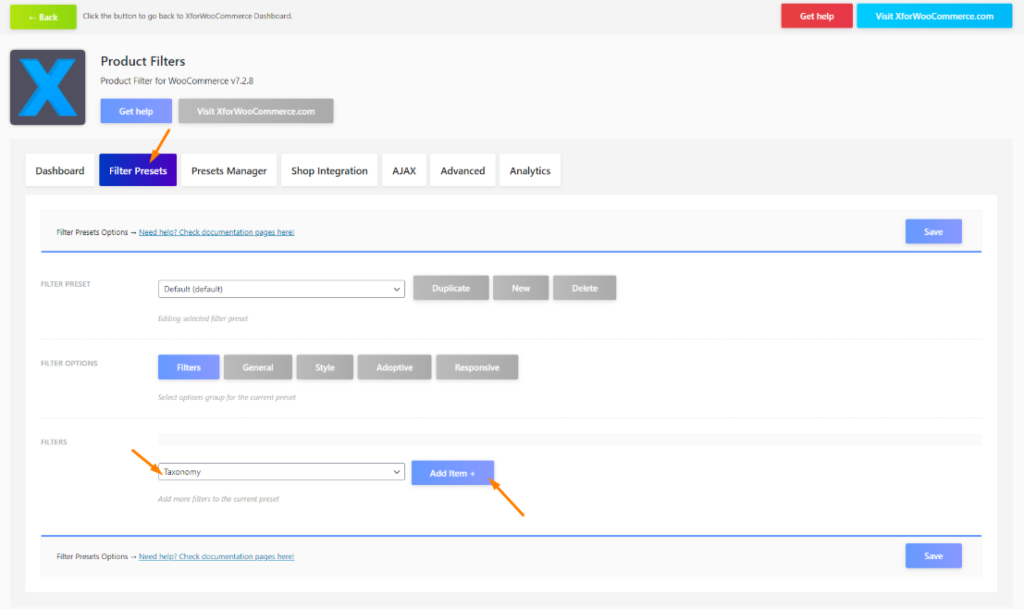
Task: Click 'Add more filters to the current preset'
Action: [218, 499]
